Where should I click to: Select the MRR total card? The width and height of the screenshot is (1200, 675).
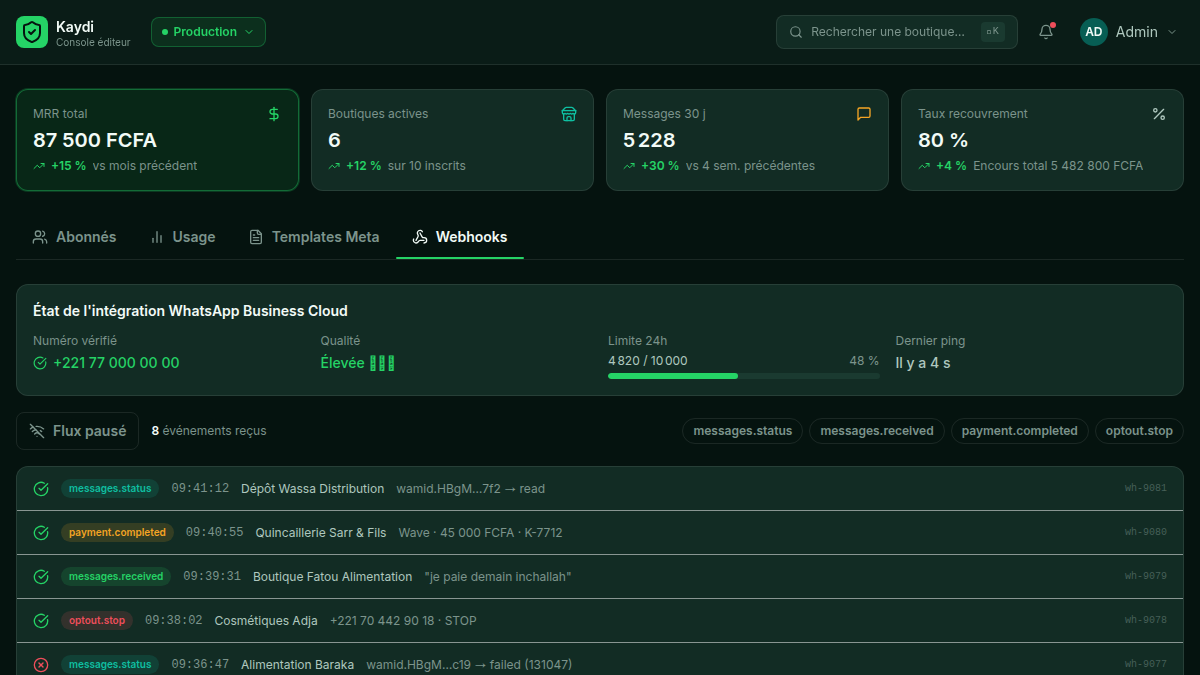tap(157, 140)
